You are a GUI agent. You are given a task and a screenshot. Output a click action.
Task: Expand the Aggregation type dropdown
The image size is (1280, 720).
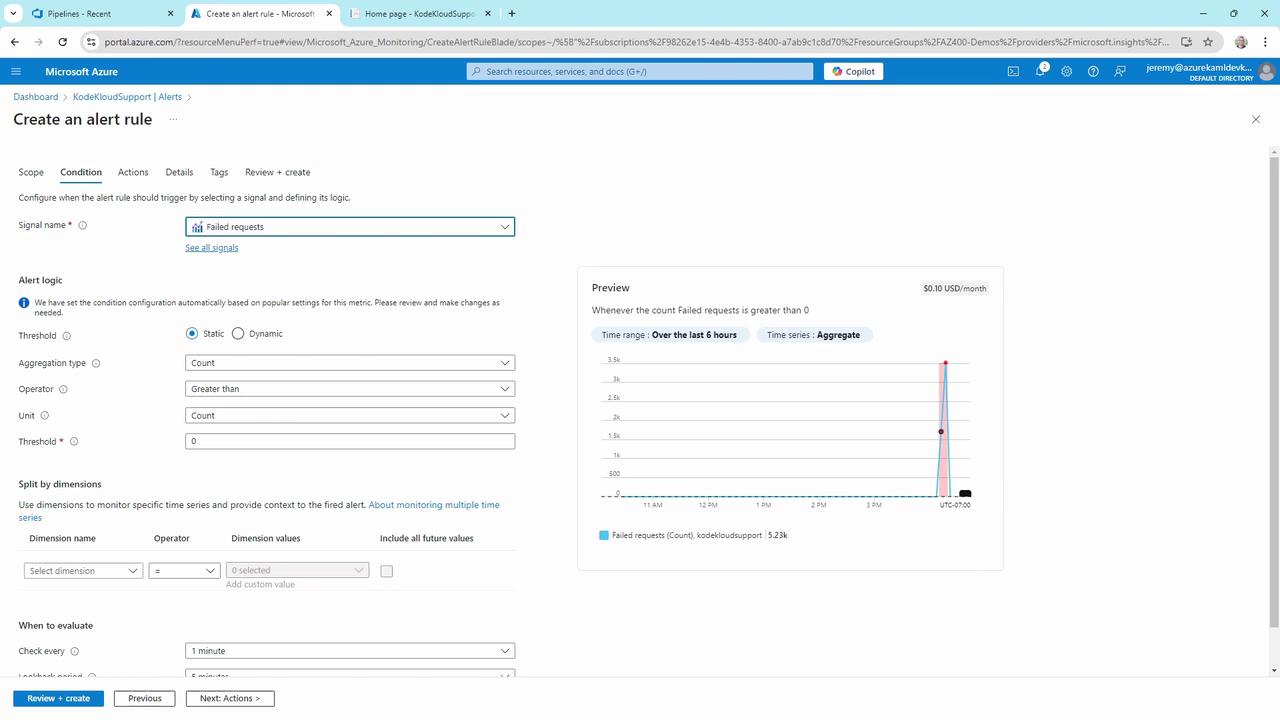click(350, 363)
